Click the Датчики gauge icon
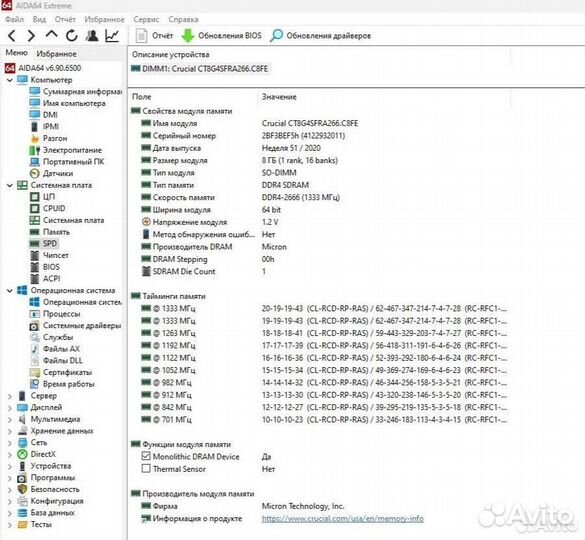 (x=35, y=174)
